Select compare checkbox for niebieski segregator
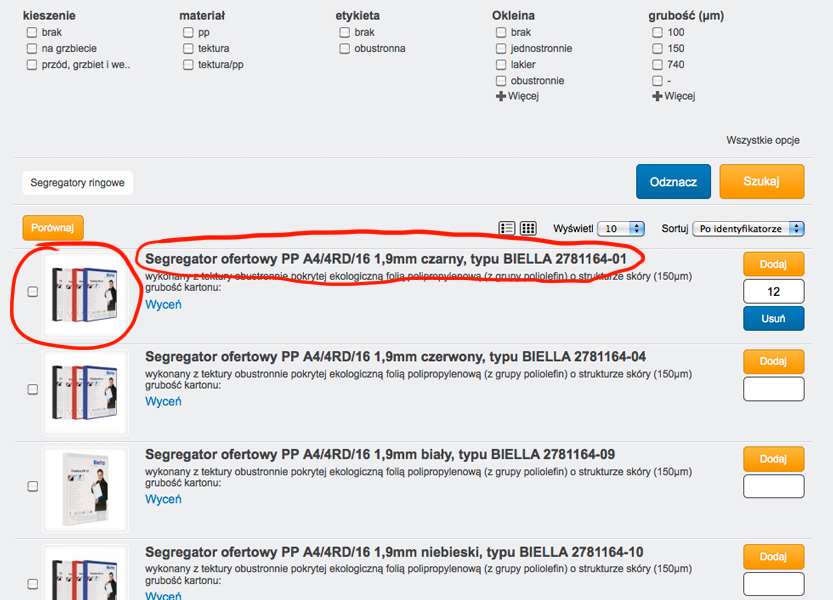Viewport: 833px width, 600px height. pos(33,584)
